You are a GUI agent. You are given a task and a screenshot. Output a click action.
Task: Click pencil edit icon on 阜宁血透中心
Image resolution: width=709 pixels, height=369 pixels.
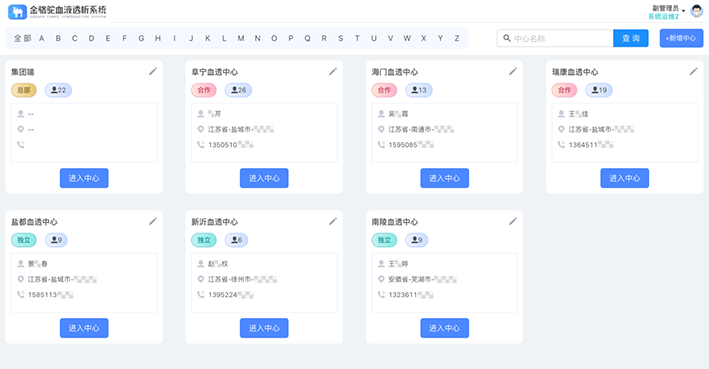(x=333, y=71)
